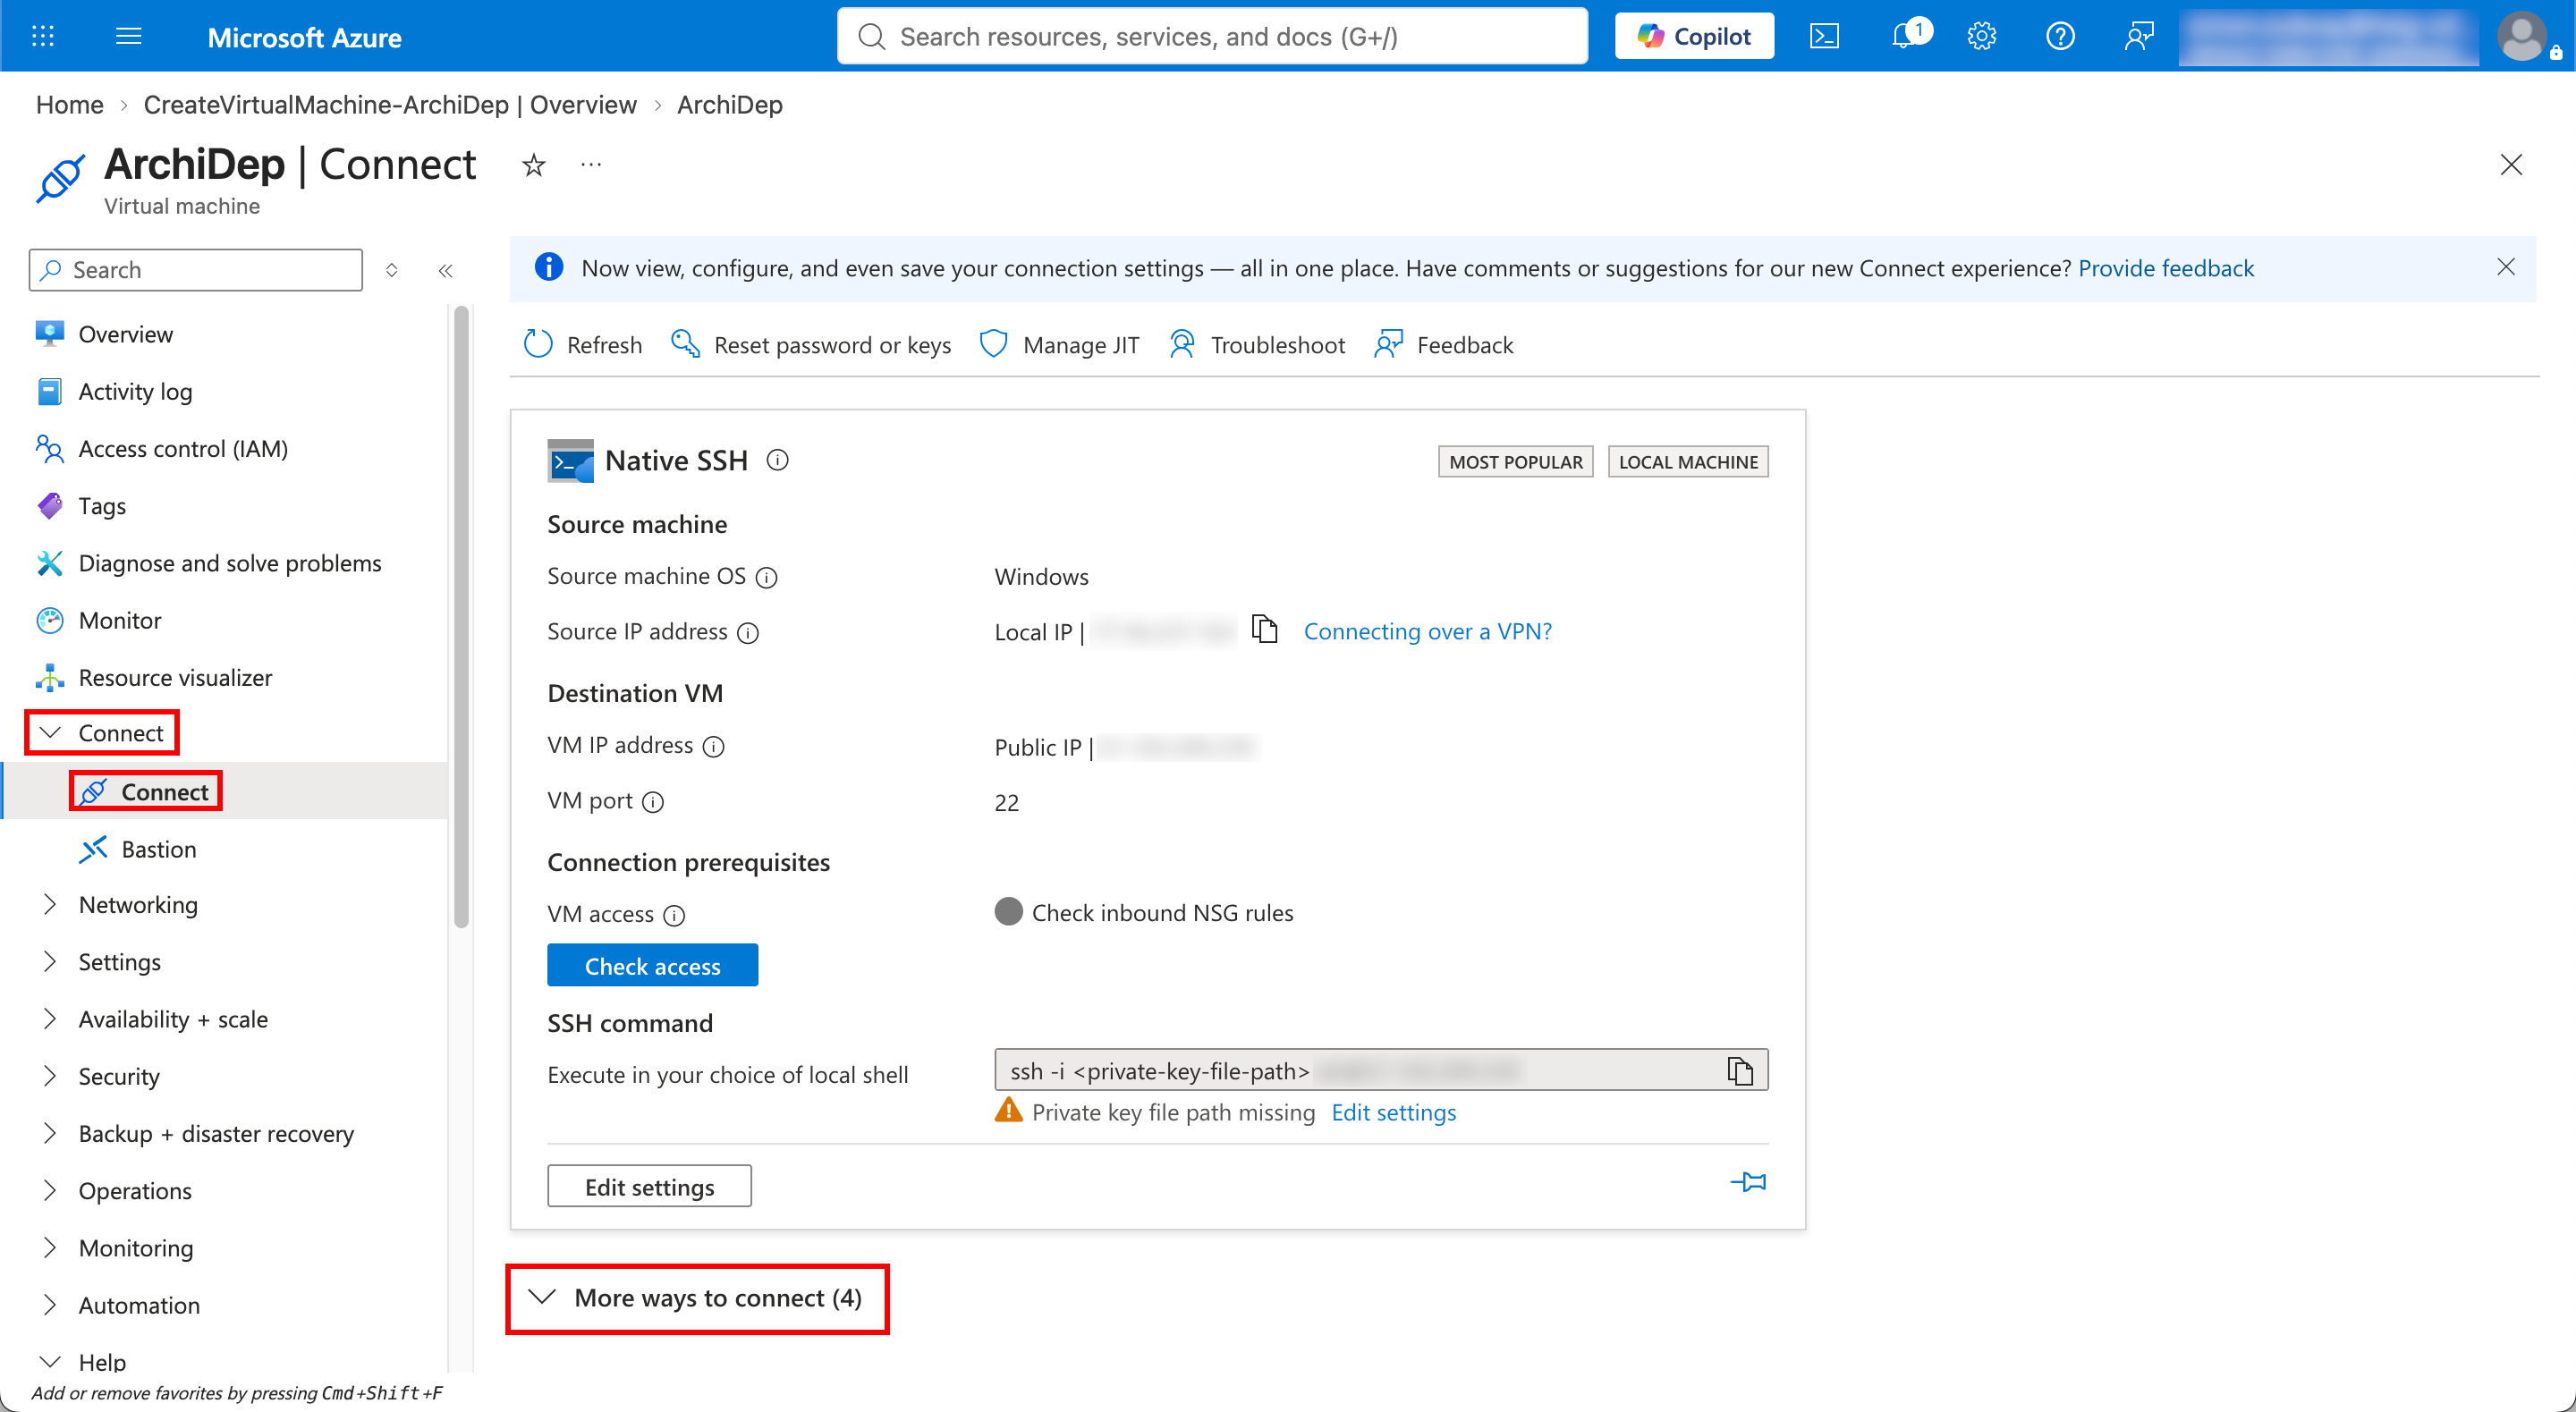This screenshot has height=1412, width=2576.
Task: Favorite ArchiDep with the star icon
Action: click(x=534, y=165)
